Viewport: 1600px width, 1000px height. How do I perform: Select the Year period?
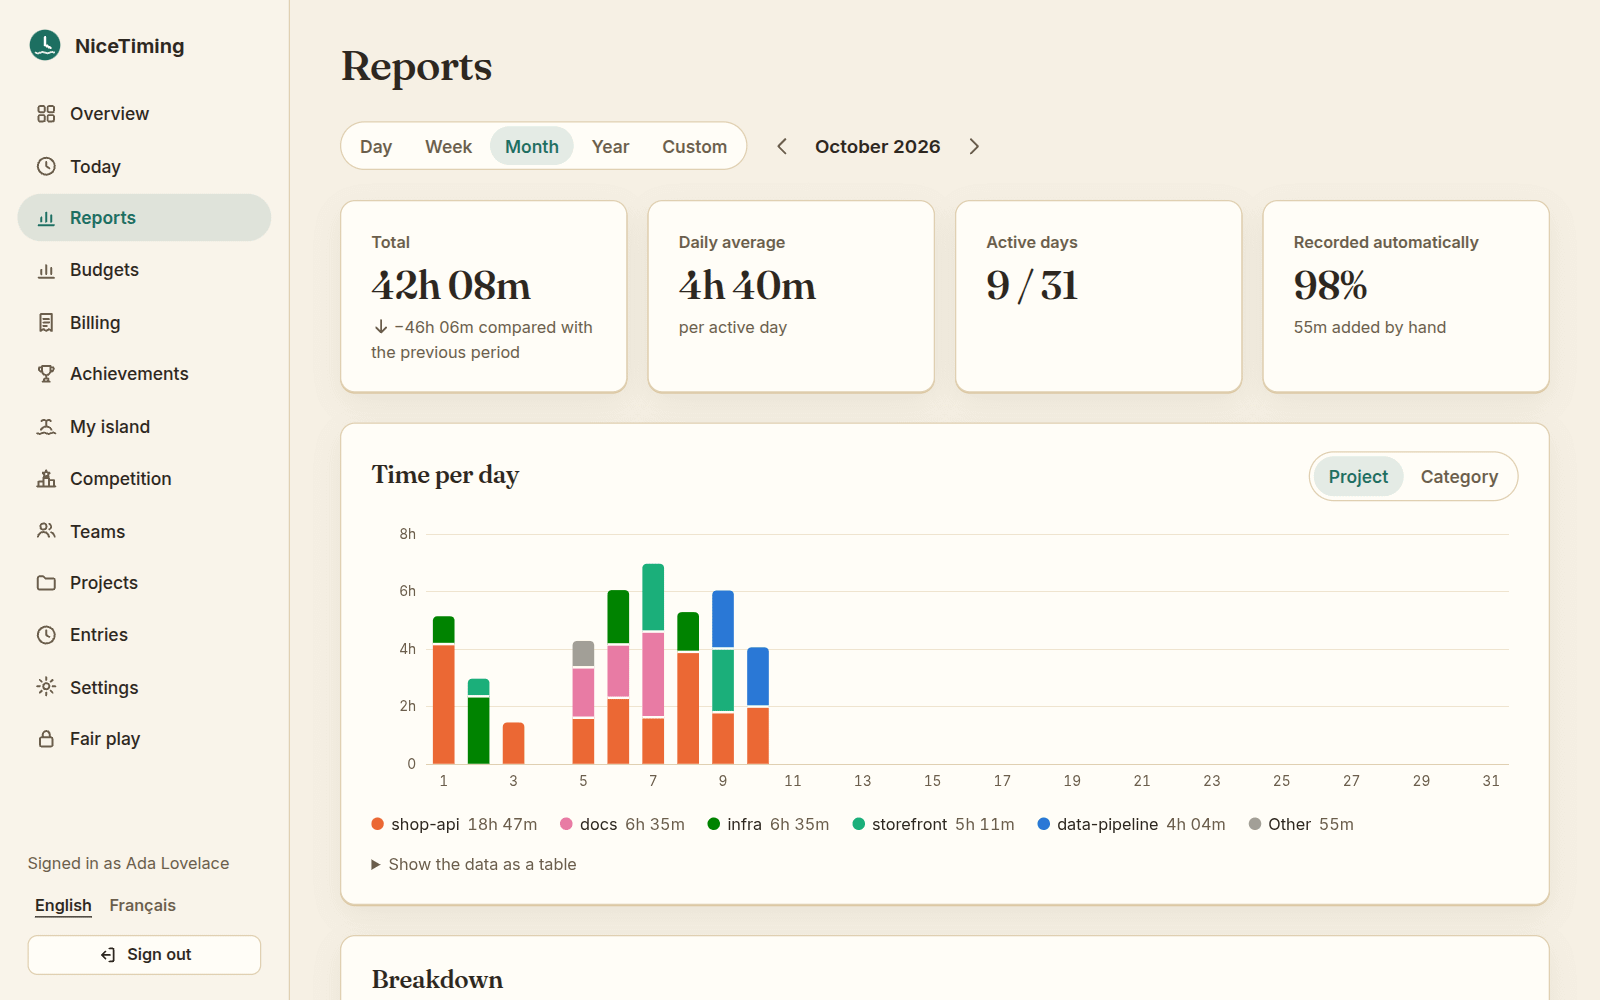pyautogui.click(x=610, y=146)
